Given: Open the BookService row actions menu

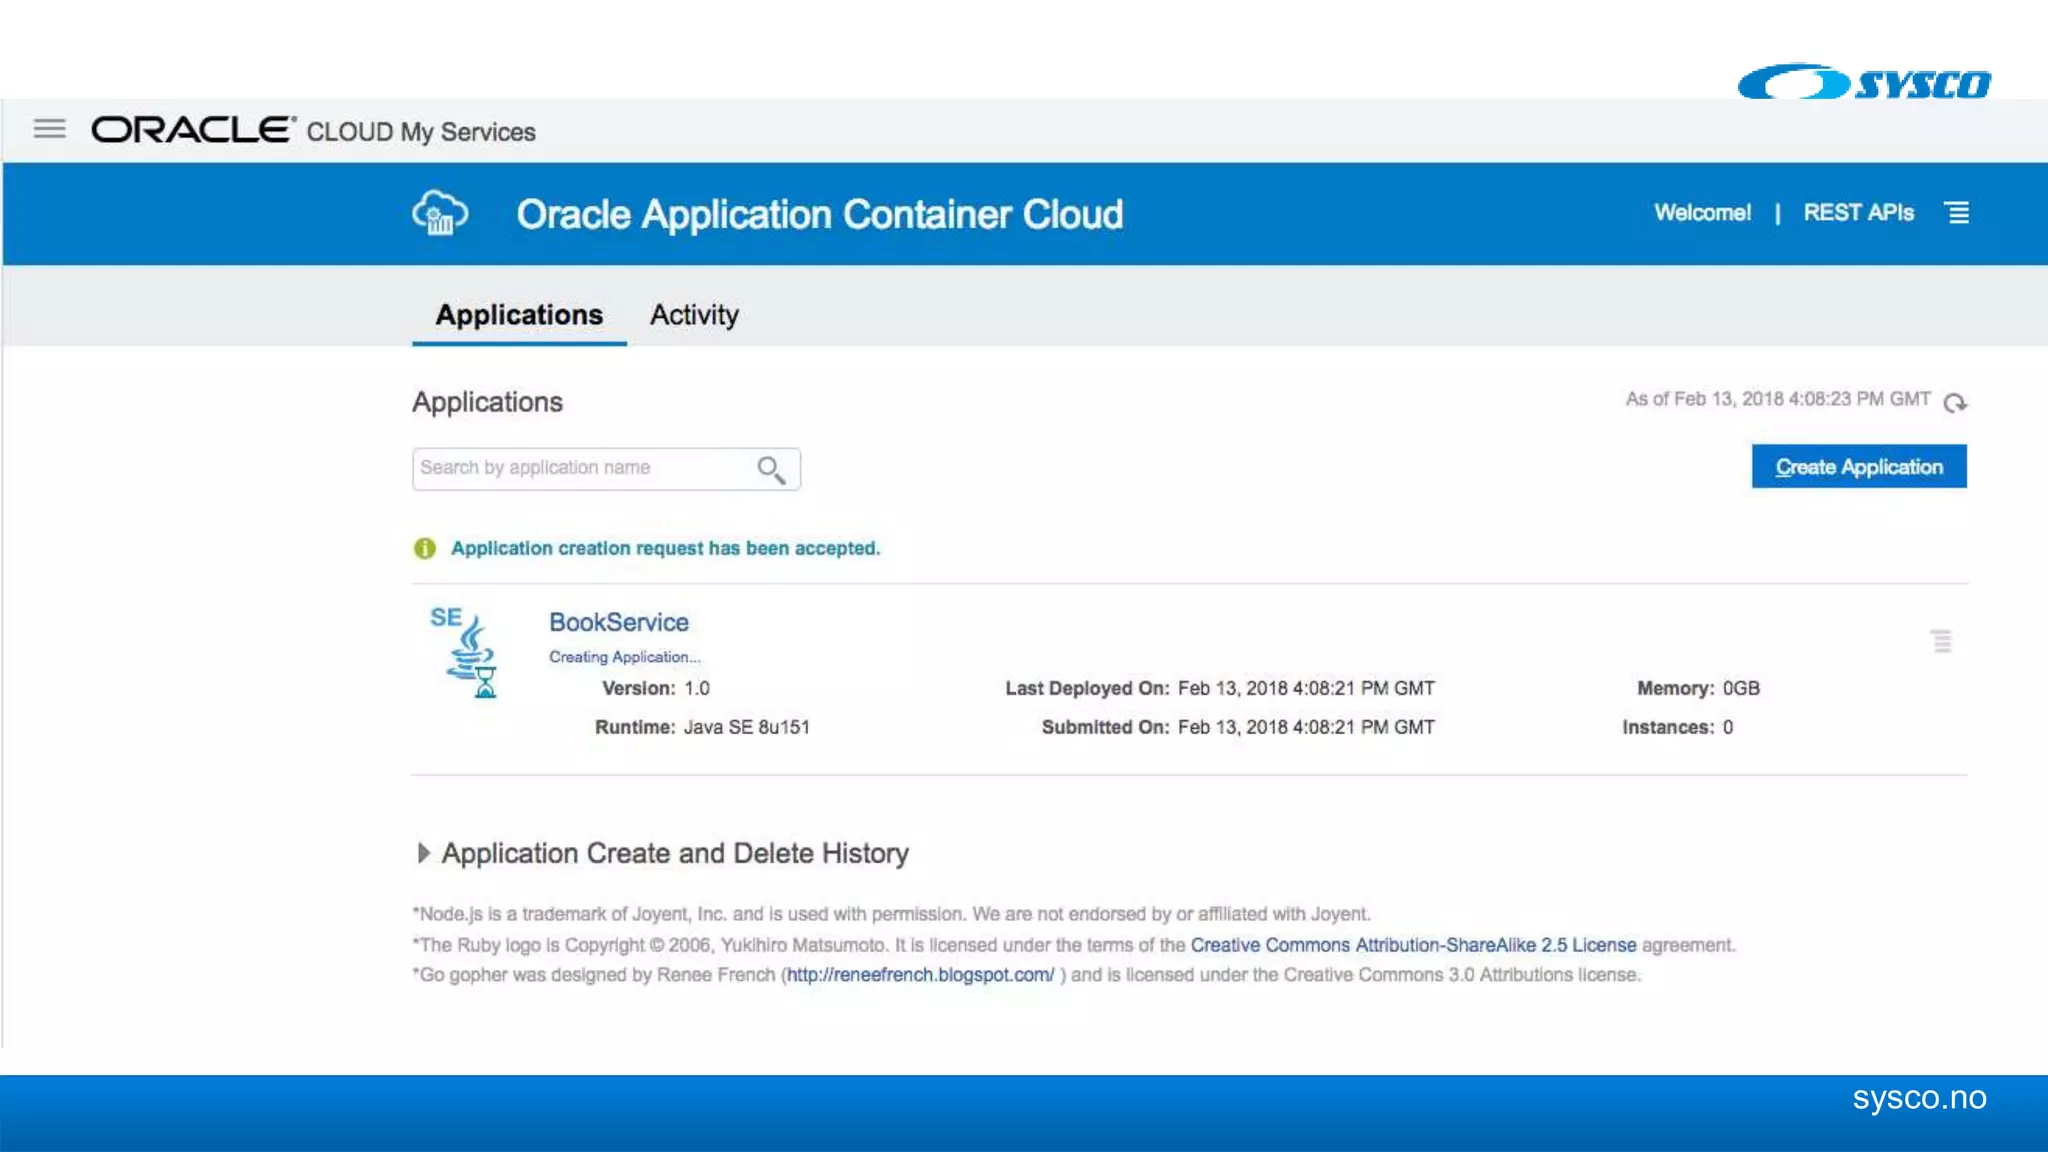Looking at the screenshot, I should [1941, 641].
